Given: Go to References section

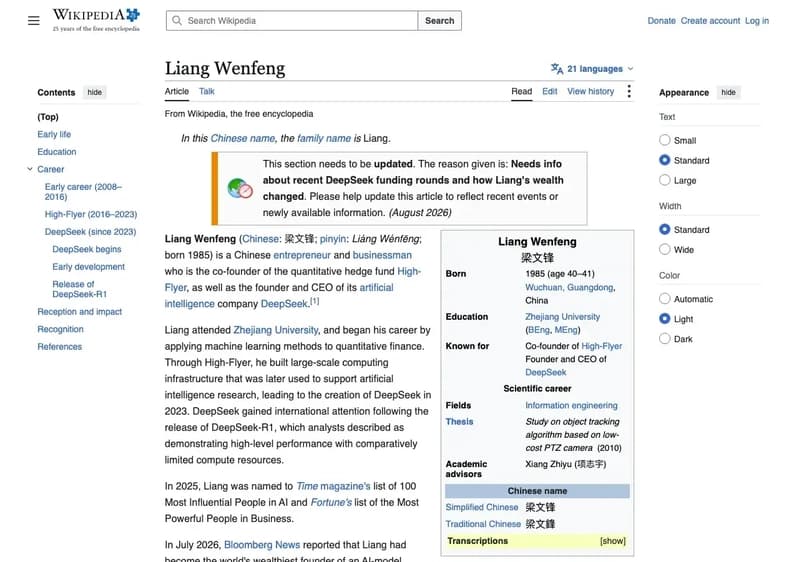Looking at the screenshot, I should pyautogui.click(x=60, y=346).
